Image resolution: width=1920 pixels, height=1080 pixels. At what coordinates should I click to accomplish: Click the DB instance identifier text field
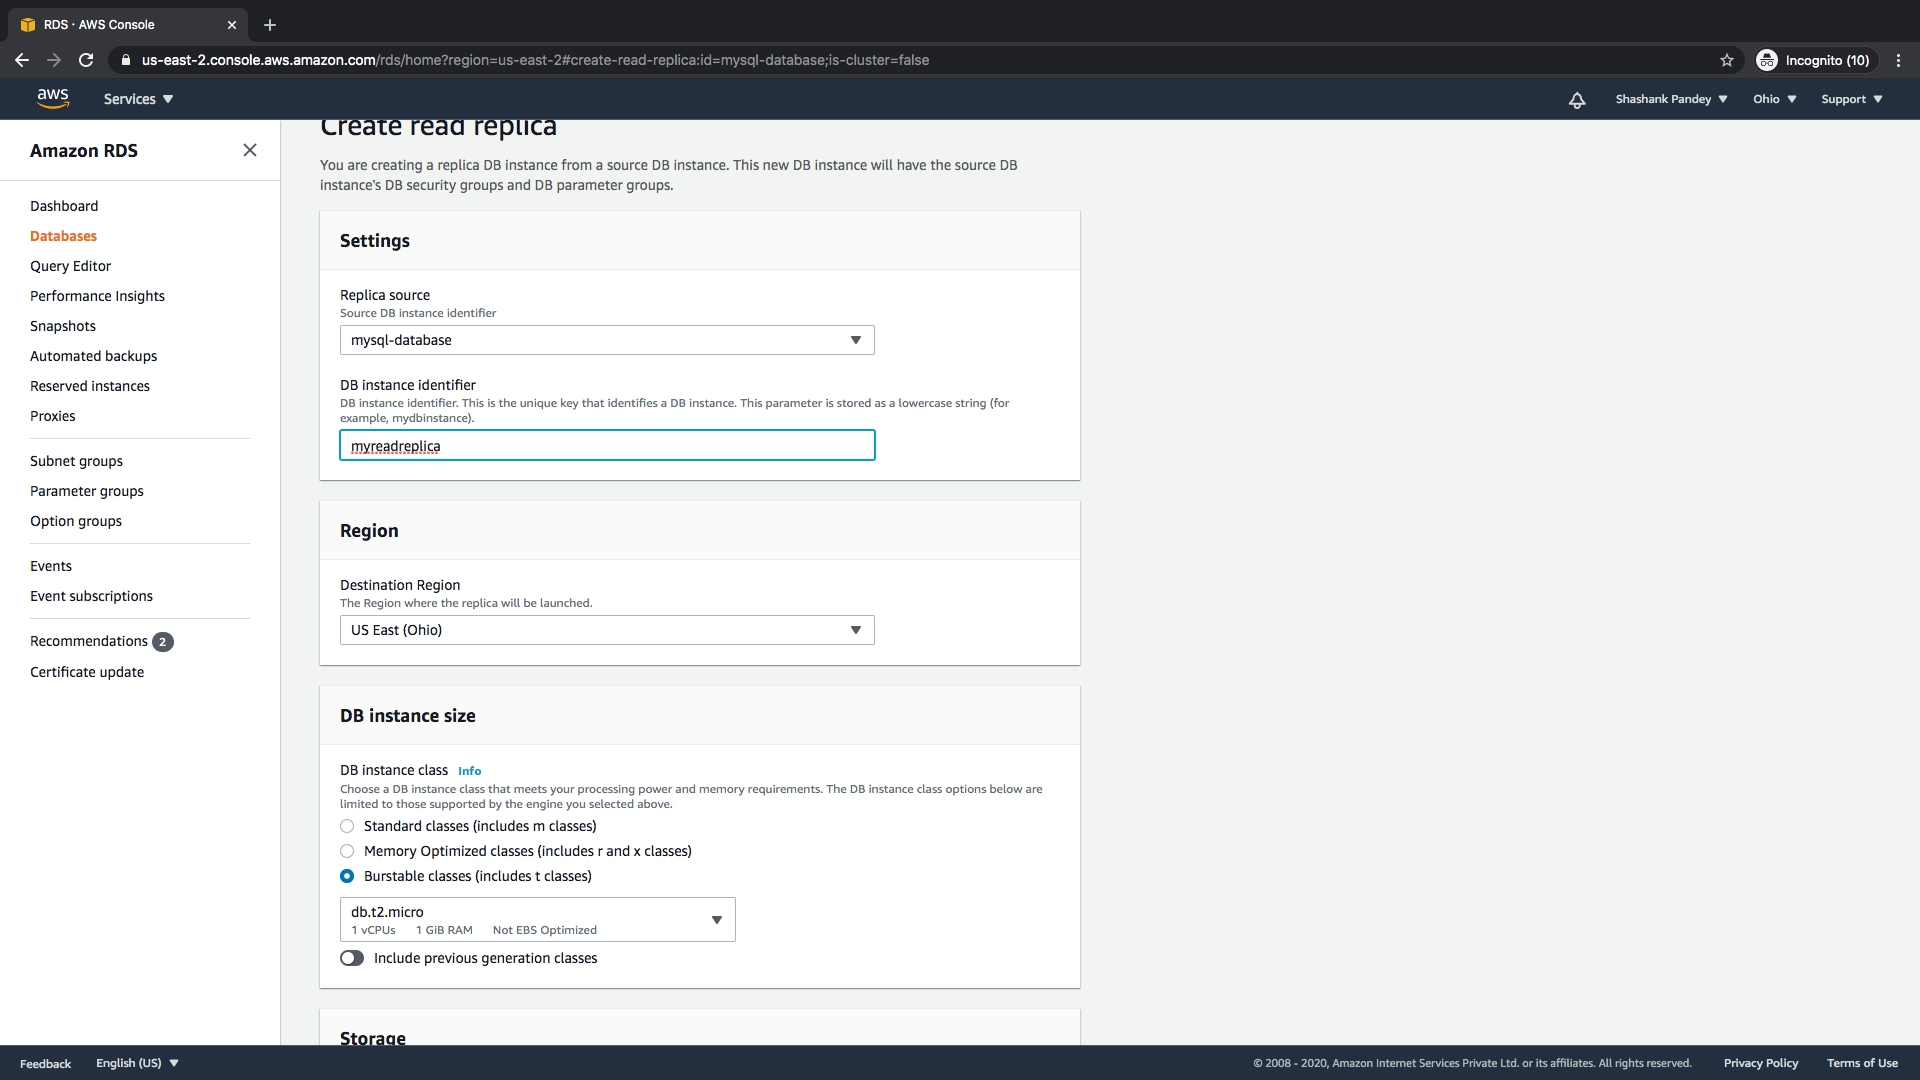607,446
